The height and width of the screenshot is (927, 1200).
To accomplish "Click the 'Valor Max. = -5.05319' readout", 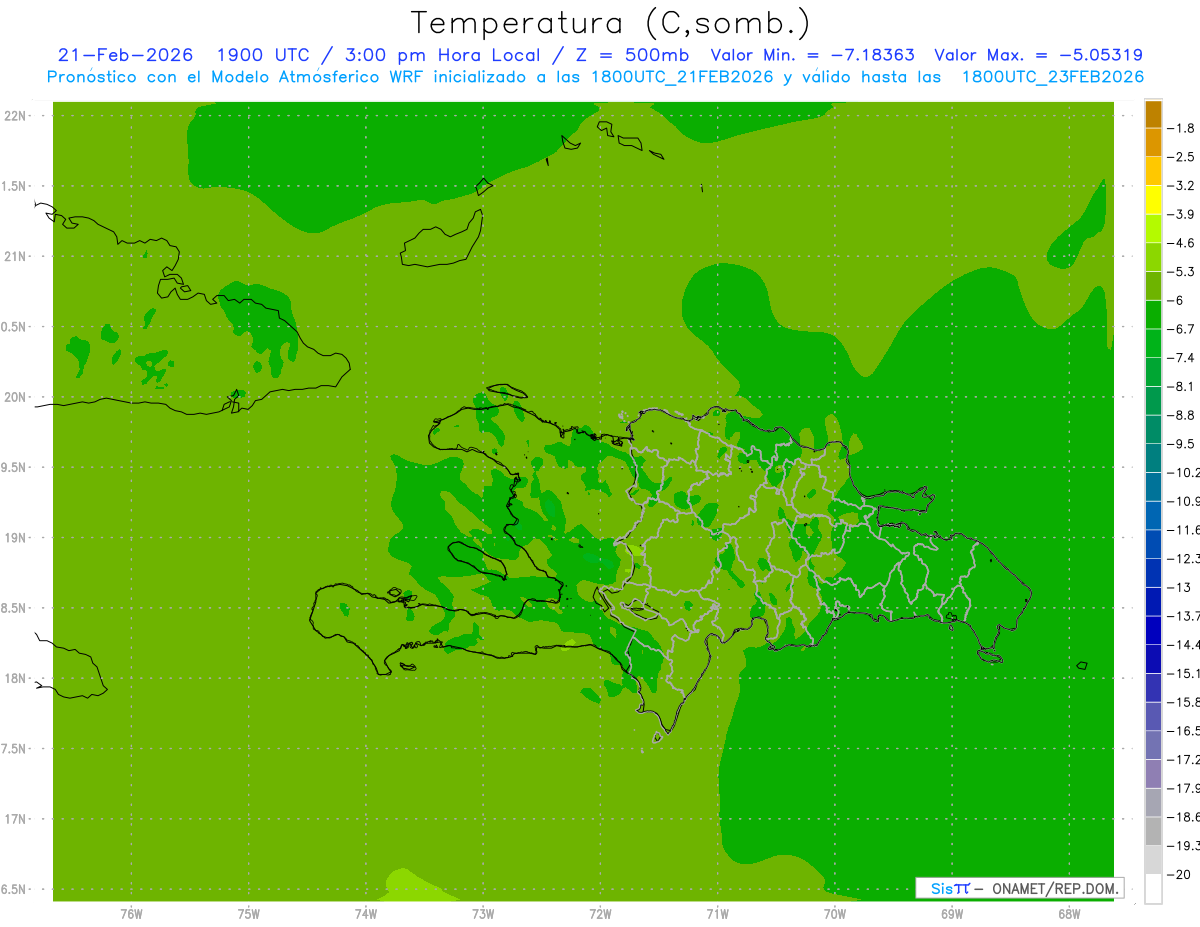I will [x=1039, y=55].
